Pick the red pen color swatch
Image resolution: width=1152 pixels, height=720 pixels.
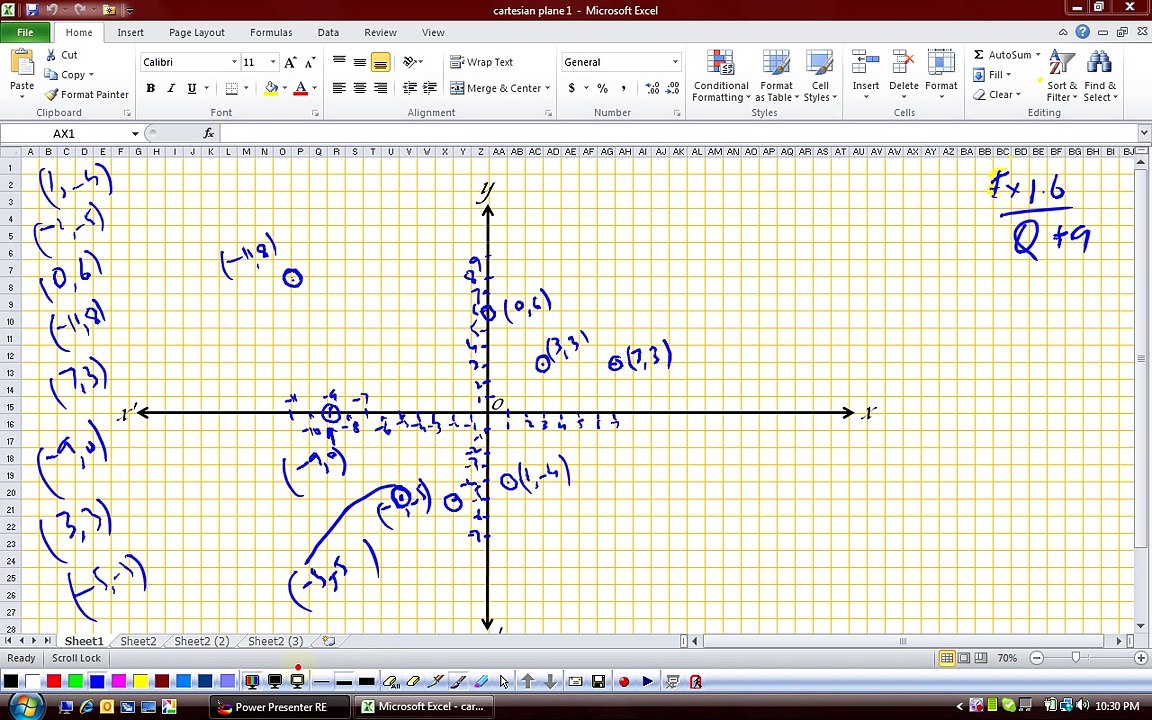[54, 681]
